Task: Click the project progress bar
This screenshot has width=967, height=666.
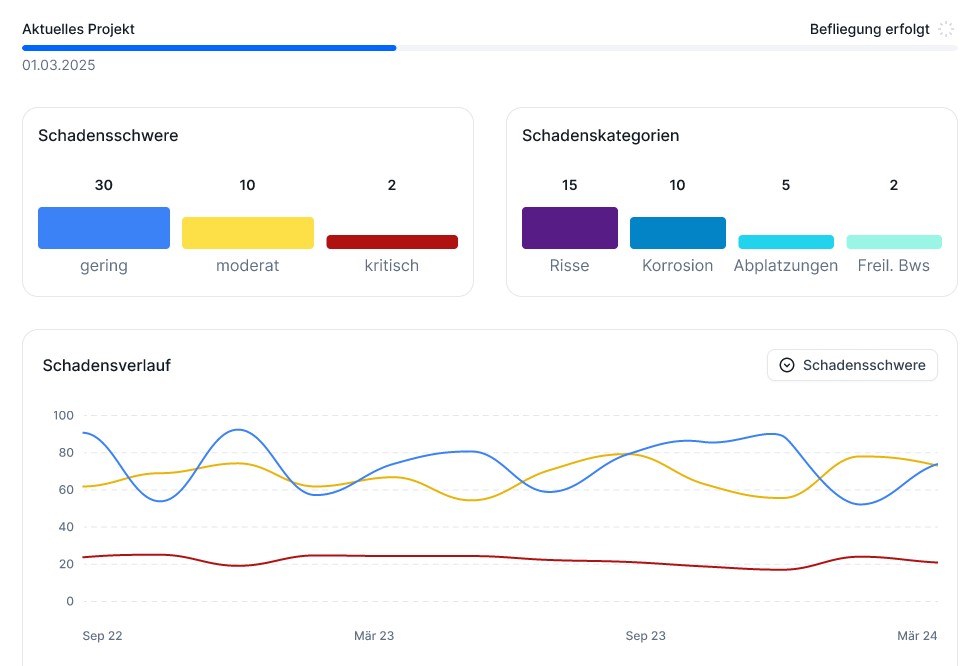Action: pos(489,47)
